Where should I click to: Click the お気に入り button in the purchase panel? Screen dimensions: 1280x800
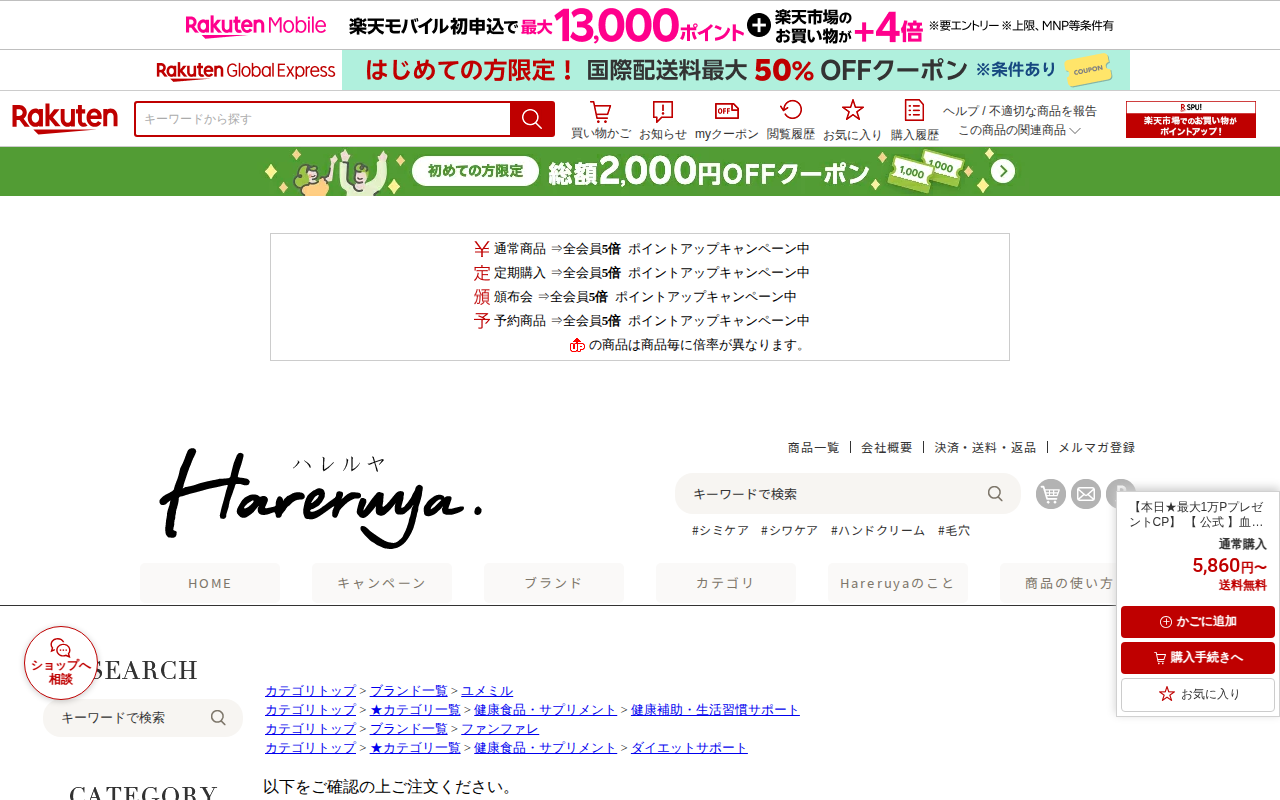tap(1198, 694)
